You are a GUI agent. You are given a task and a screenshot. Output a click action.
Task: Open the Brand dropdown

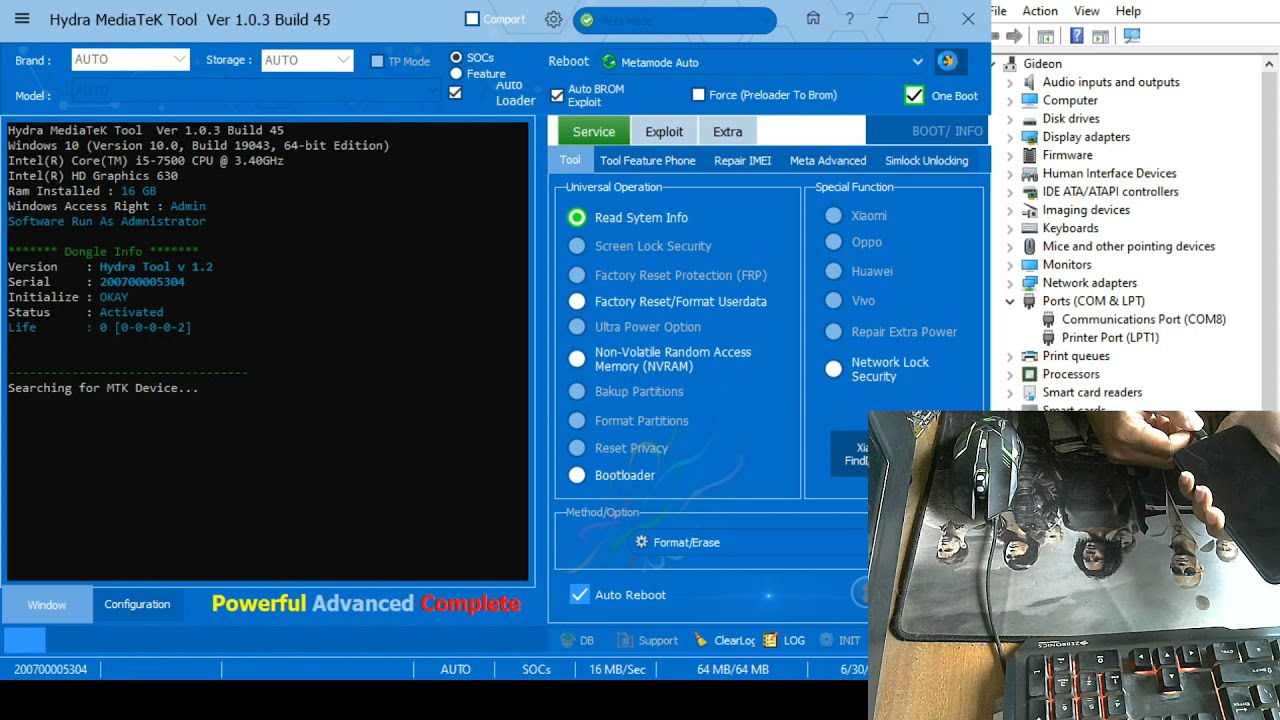tap(130, 60)
